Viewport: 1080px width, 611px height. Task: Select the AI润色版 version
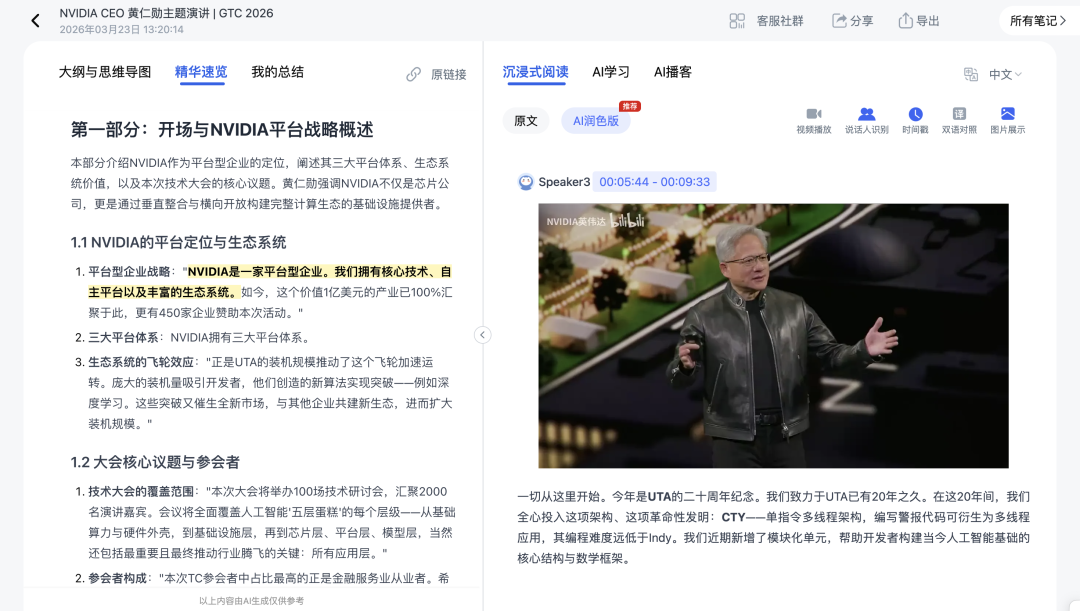tap(596, 121)
